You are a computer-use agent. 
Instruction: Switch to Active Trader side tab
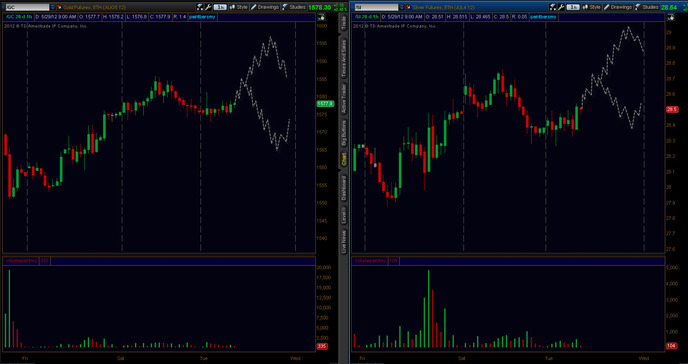pos(344,98)
